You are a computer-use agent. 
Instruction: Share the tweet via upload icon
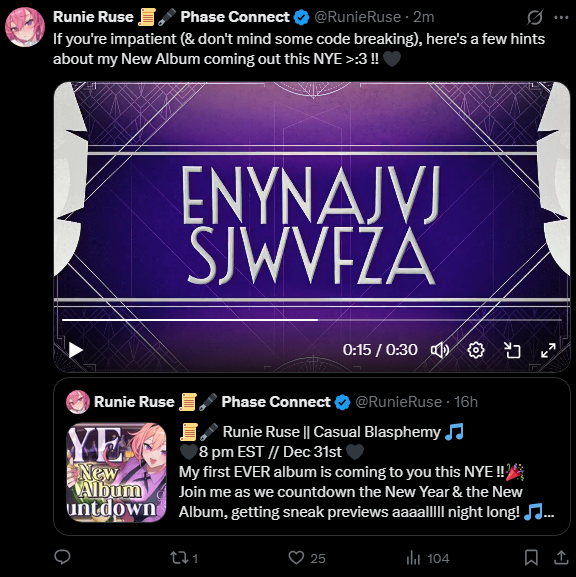point(561,557)
